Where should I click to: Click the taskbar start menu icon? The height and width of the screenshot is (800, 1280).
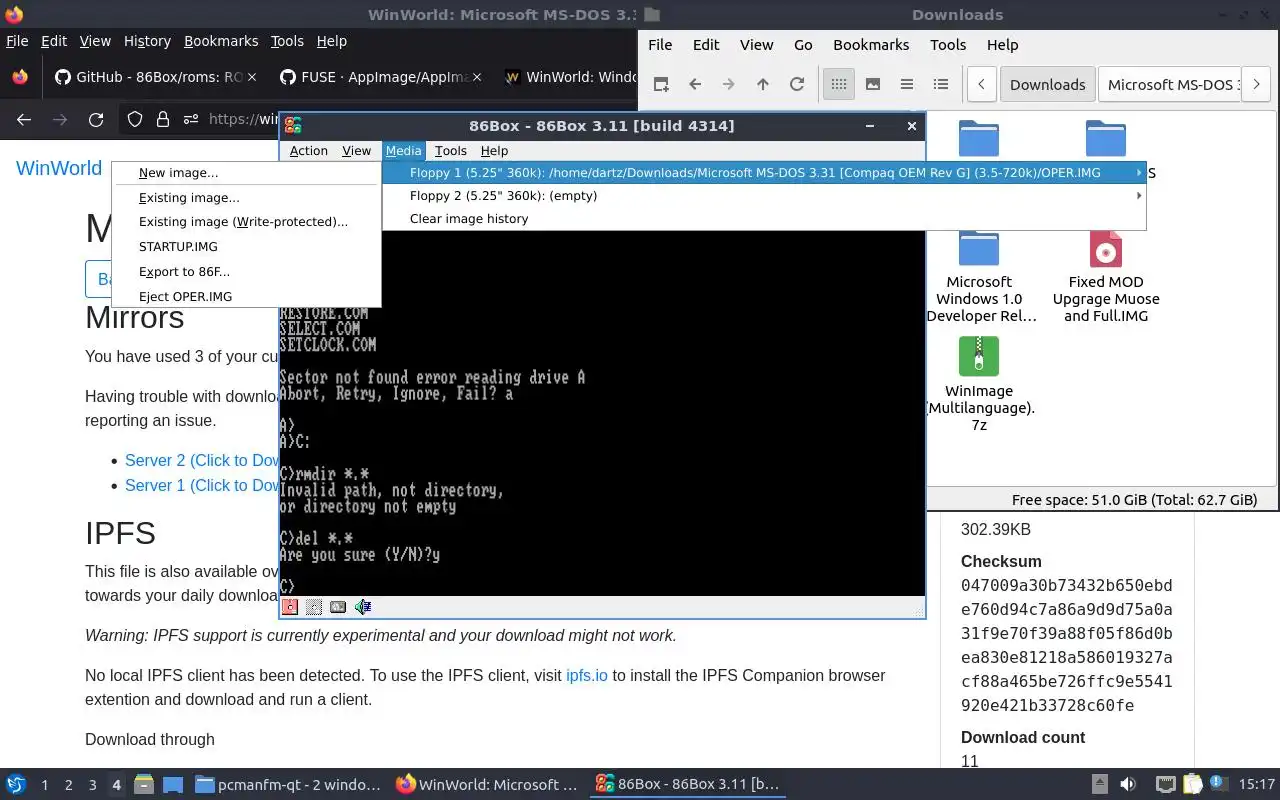(16, 784)
